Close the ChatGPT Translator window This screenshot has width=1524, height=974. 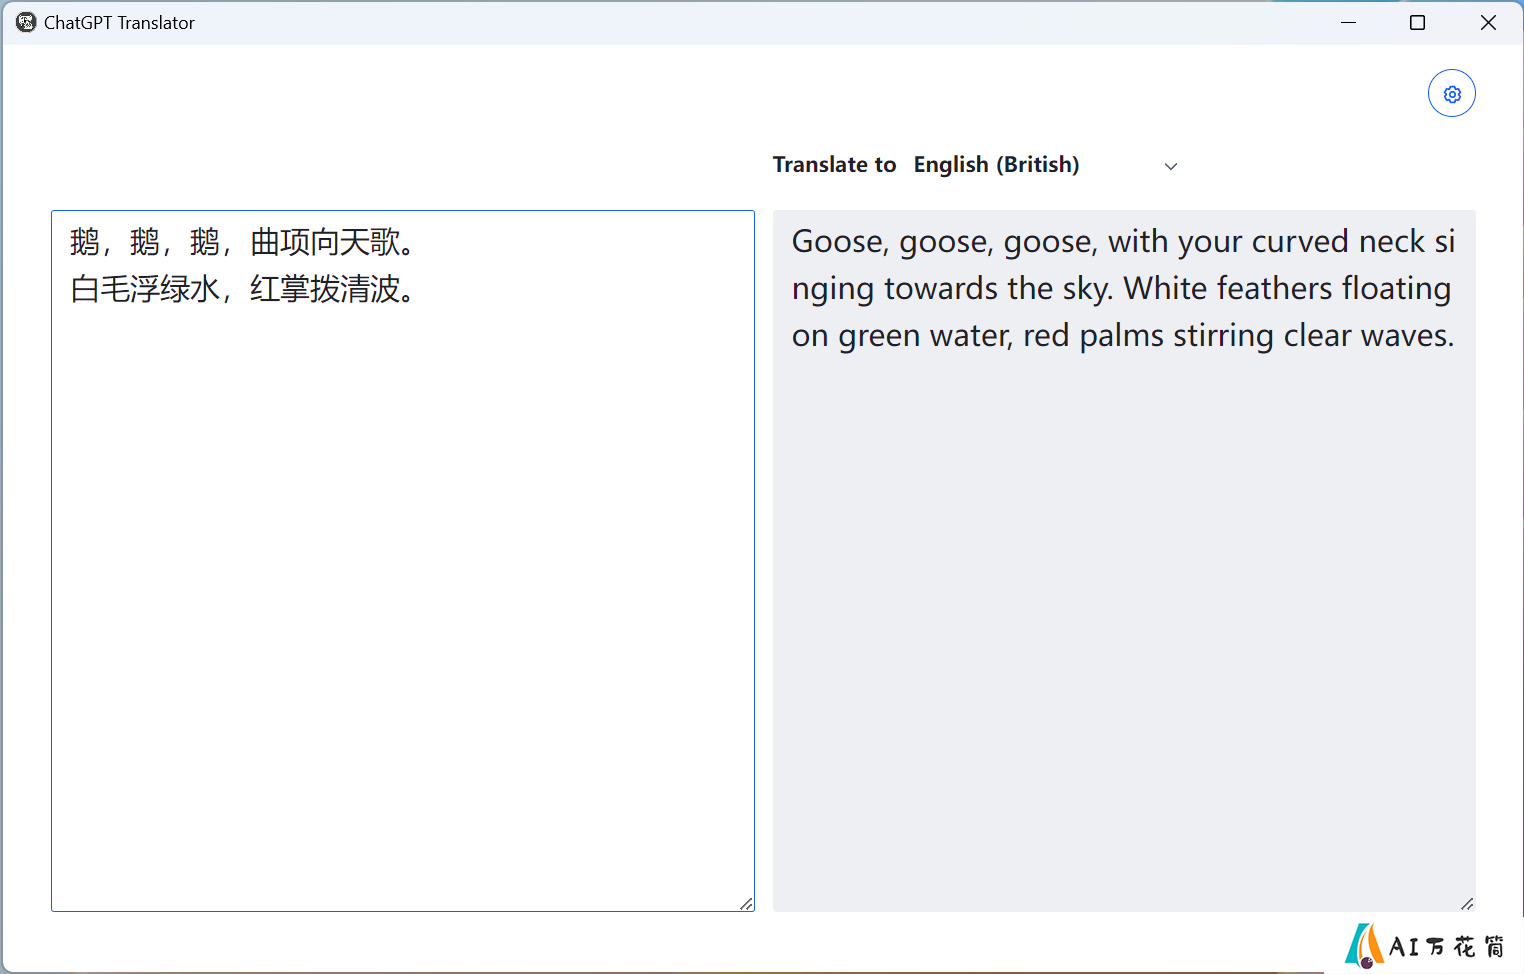1488,22
